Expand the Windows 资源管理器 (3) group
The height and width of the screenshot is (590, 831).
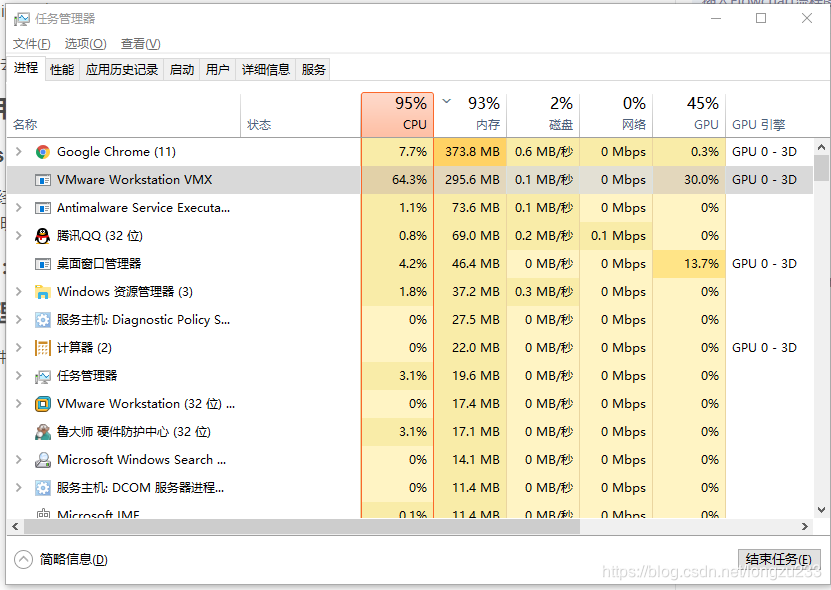pos(19,292)
